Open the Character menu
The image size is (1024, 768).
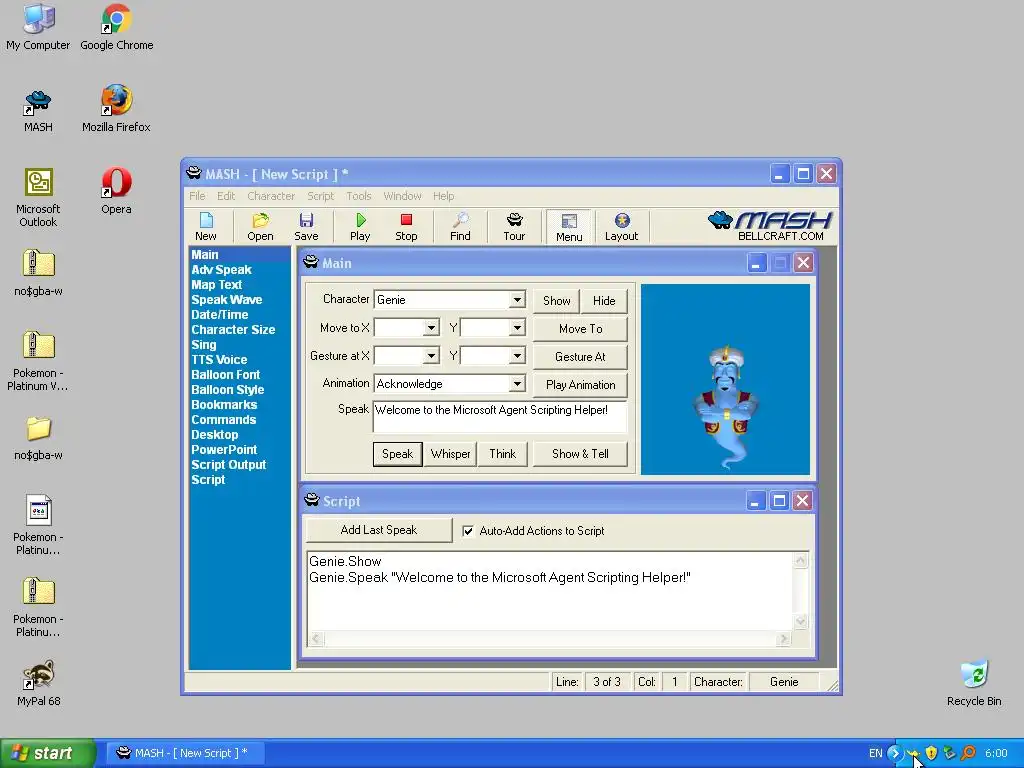271,196
